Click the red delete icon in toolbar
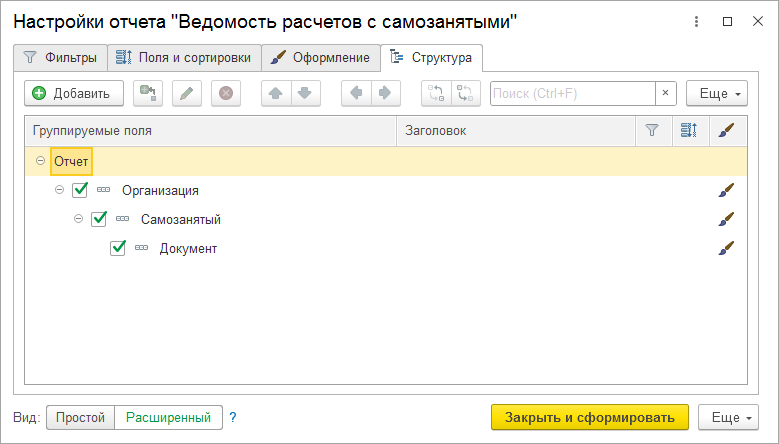Viewport: 779px width, 444px height. point(226,93)
